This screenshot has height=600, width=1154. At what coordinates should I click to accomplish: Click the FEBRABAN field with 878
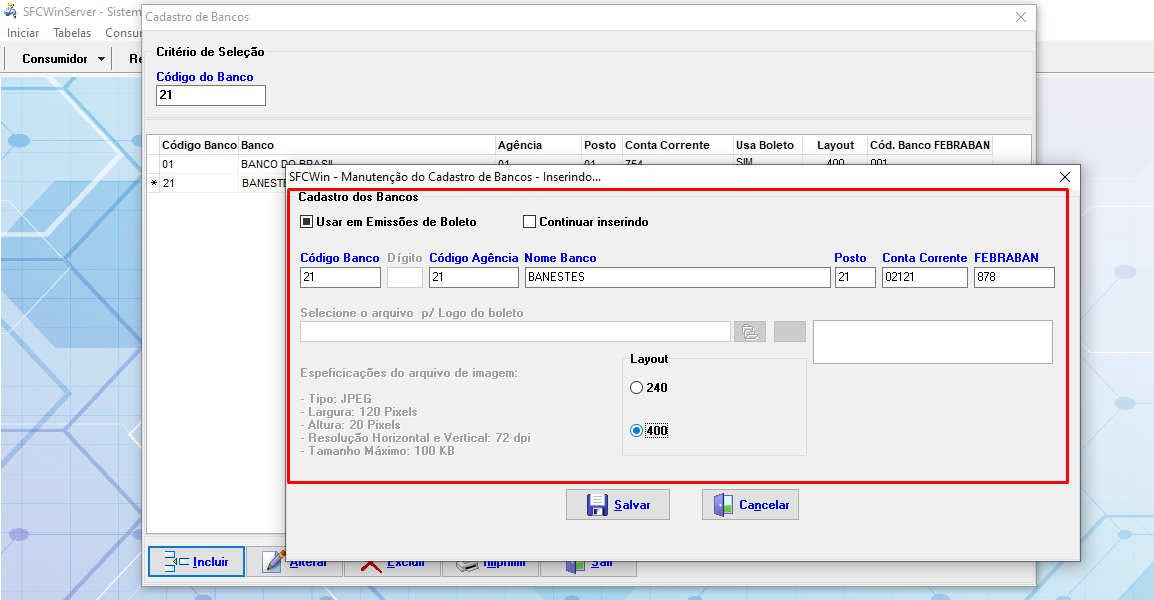click(1013, 278)
